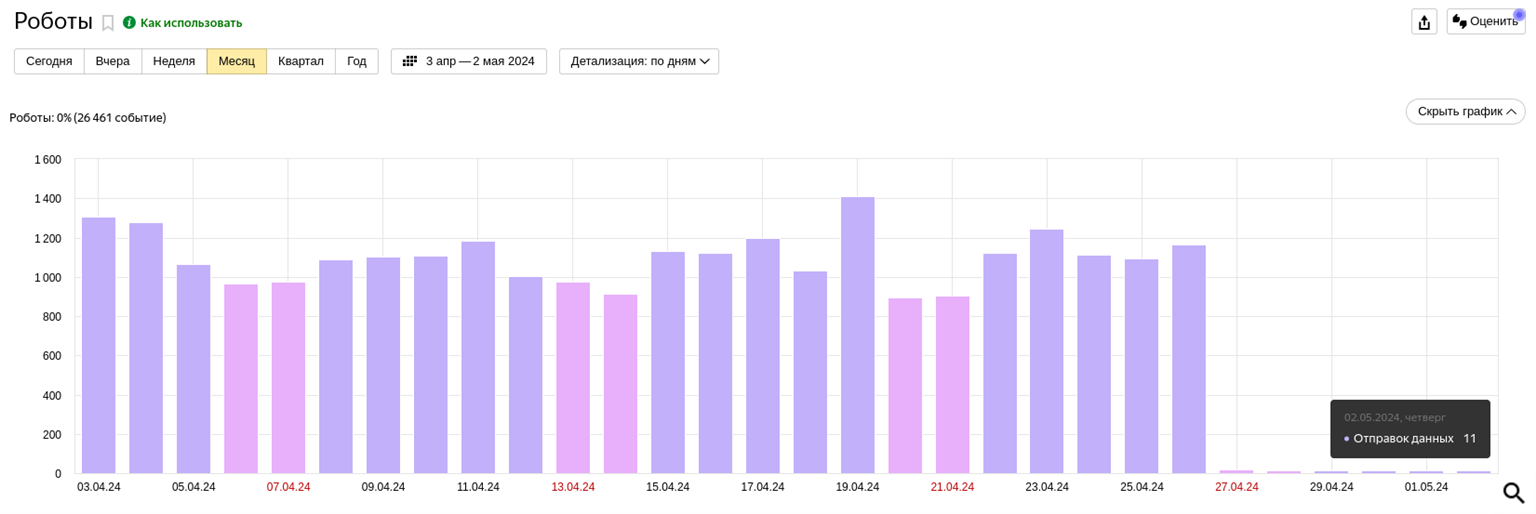Click the calendar grid icon in date range
This screenshot has width=1536, height=514.
410,61
